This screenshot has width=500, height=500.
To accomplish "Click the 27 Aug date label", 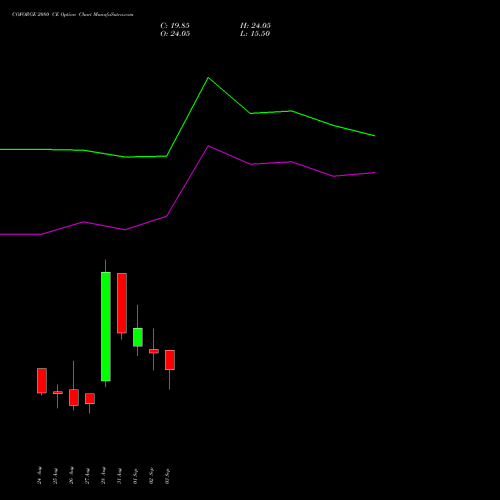I will point(87,476).
